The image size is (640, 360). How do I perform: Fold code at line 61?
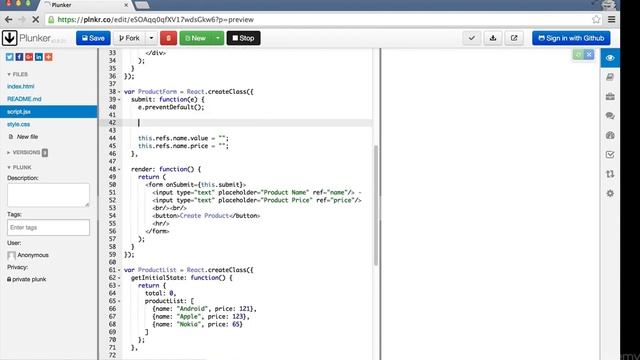(119, 270)
